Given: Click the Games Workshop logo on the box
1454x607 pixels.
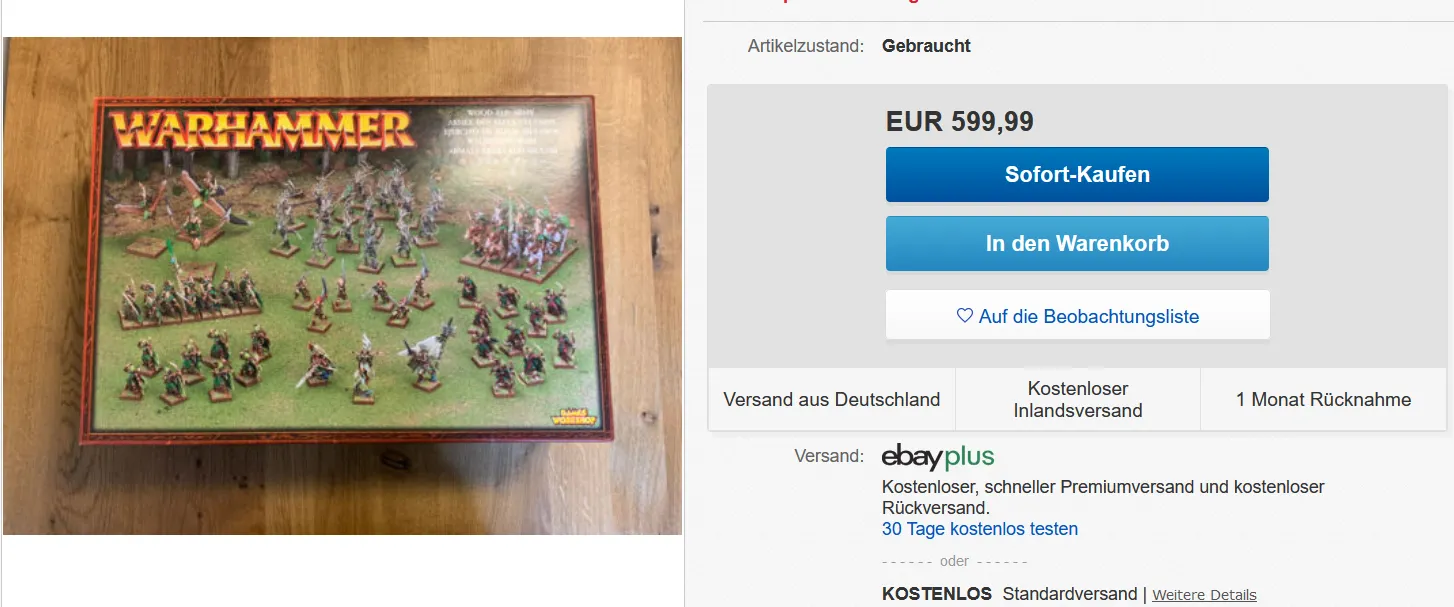Looking at the screenshot, I should (575, 418).
